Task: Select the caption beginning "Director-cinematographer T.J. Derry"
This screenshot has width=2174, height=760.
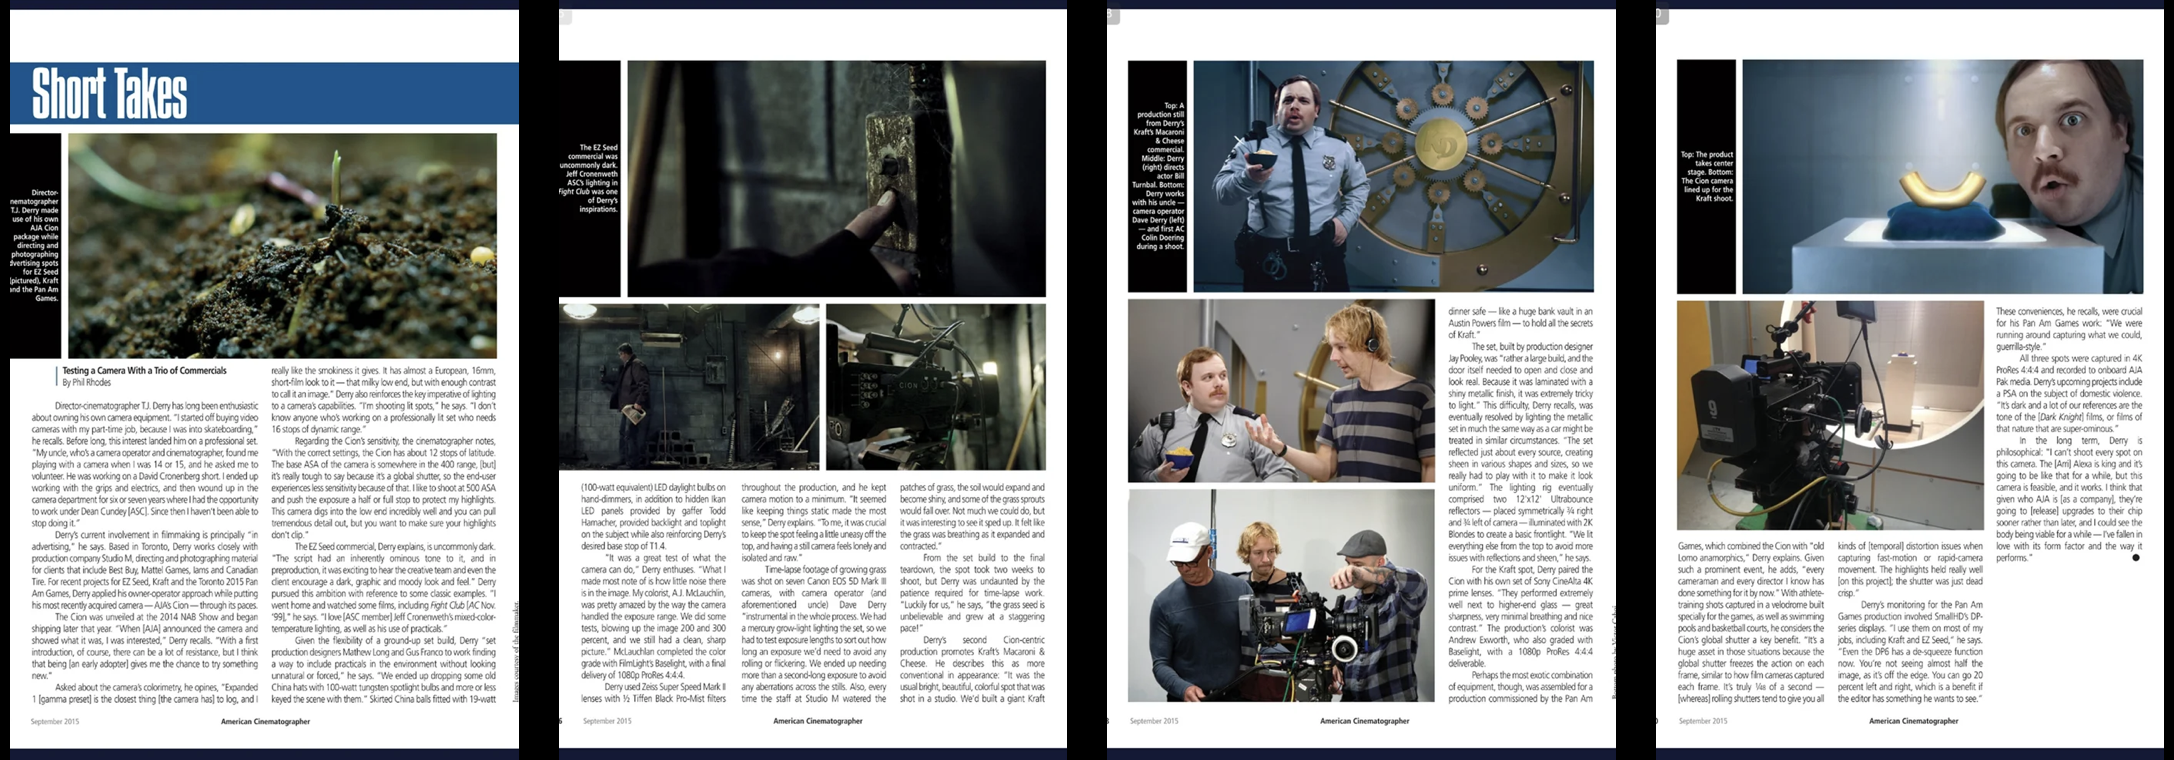Action: point(35,245)
